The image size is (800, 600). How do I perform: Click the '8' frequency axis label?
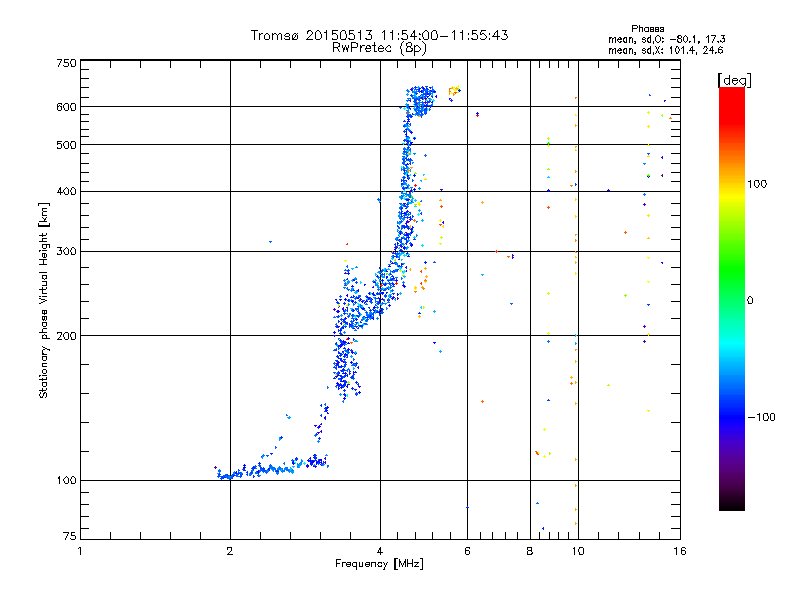[530, 551]
